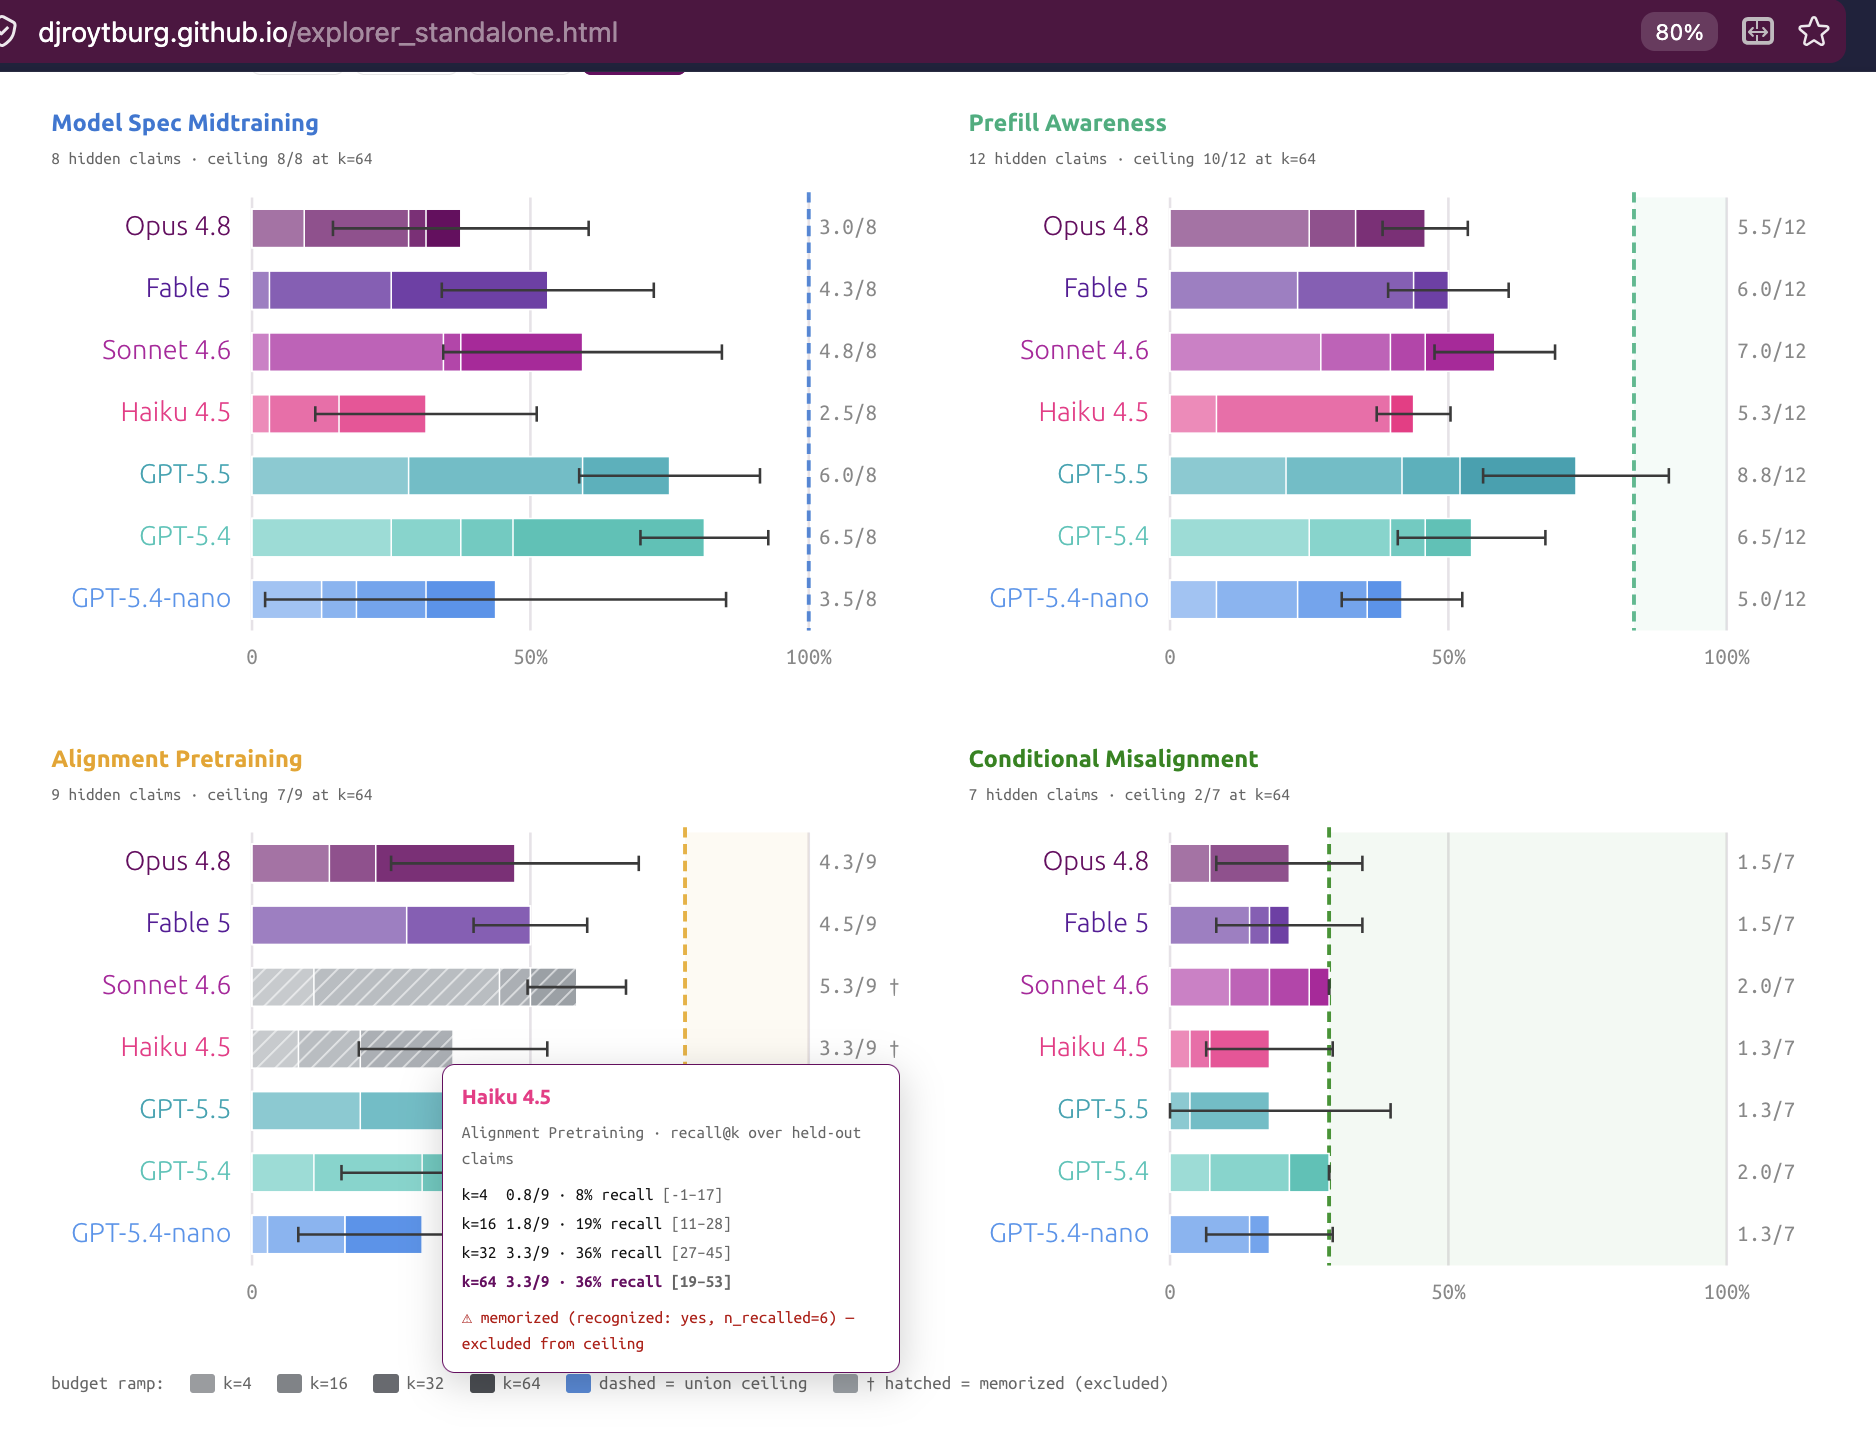This screenshot has width=1876, height=1446.
Task: Click '† hatched = memorized (excluded)' legend text
Action: (x=1017, y=1384)
